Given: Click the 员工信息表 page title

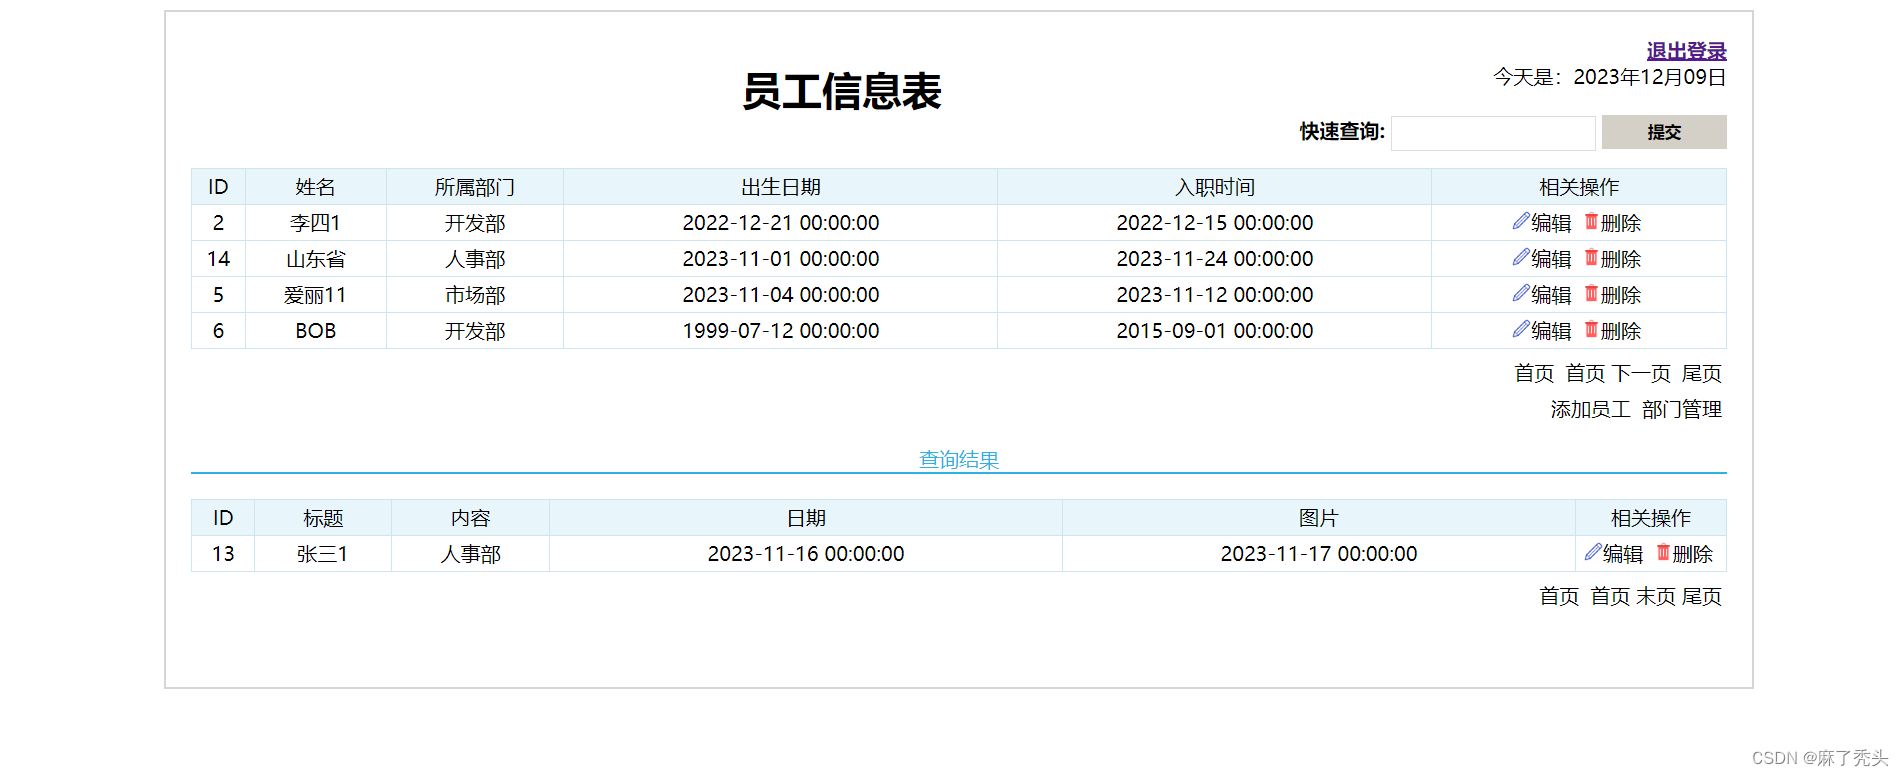Looking at the screenshot, I should tap(842, 91).
